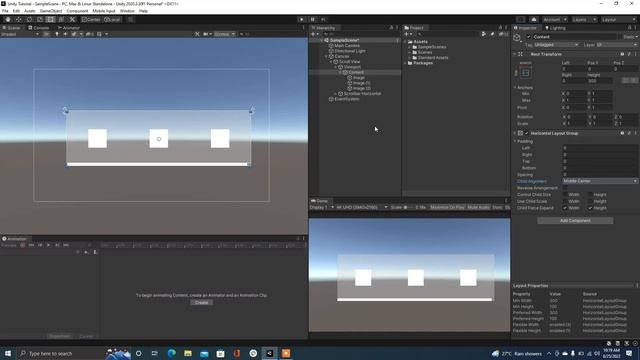The image size is (640, 360).
Task: Open the SampleScenes folder in Project
Action: [431, 47]
